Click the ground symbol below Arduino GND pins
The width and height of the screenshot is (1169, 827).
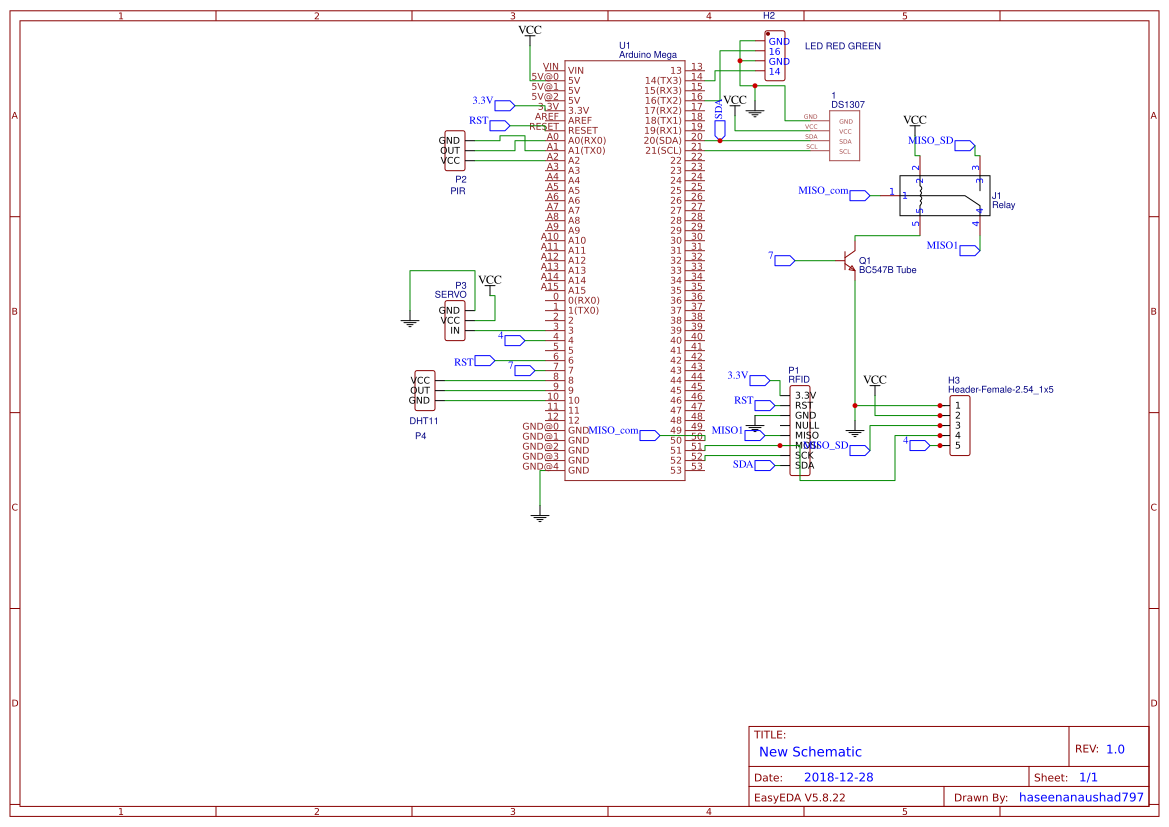540,516
